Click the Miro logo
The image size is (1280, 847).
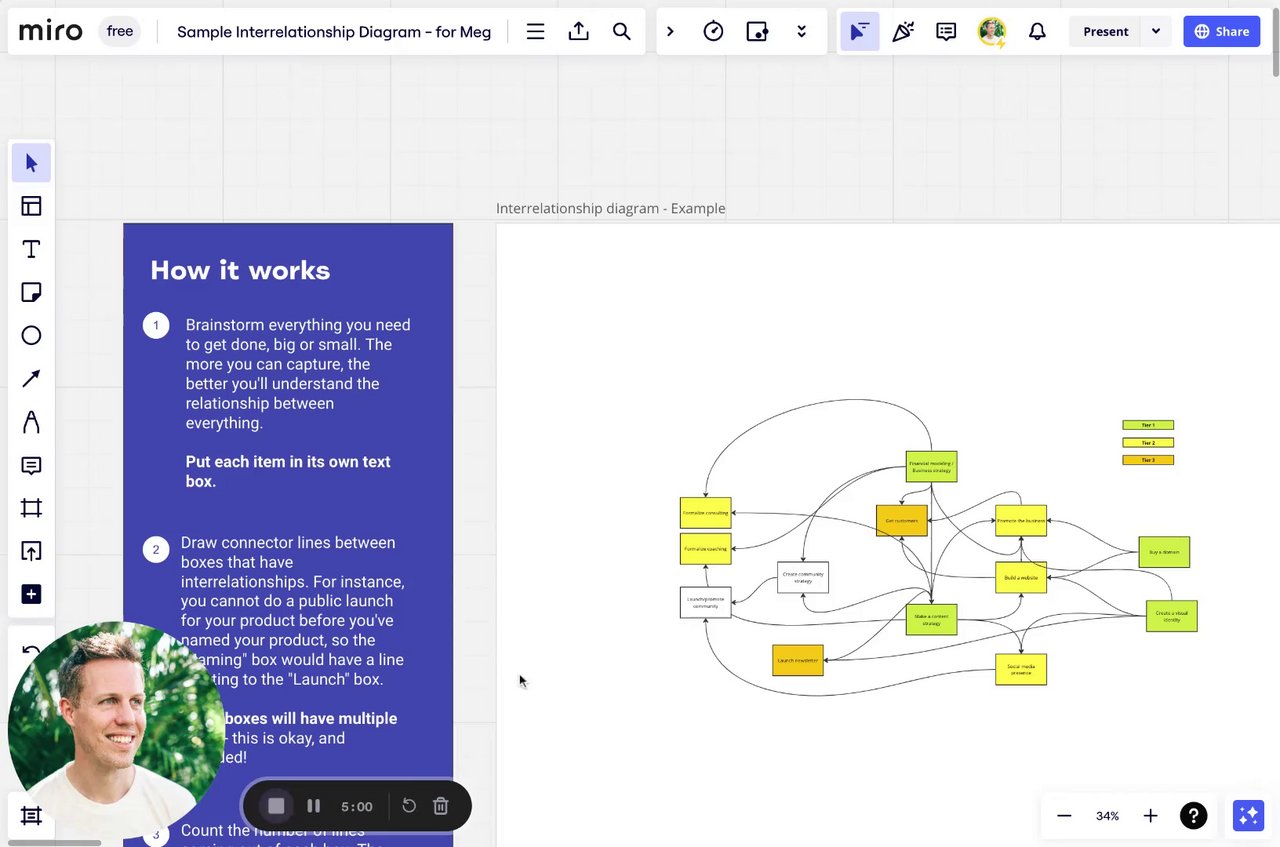pyautogui.click(x=51, y=32)
